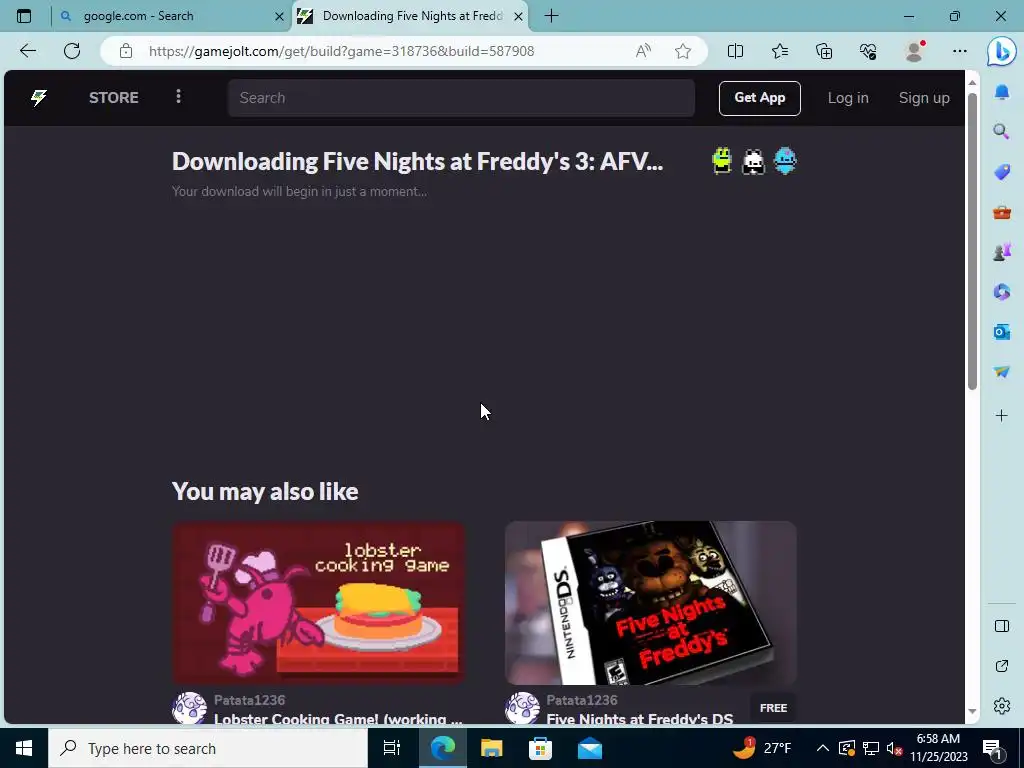Open the Lobster Cooking Game title link
This screenshot has height=768, width=1024.
338,718
